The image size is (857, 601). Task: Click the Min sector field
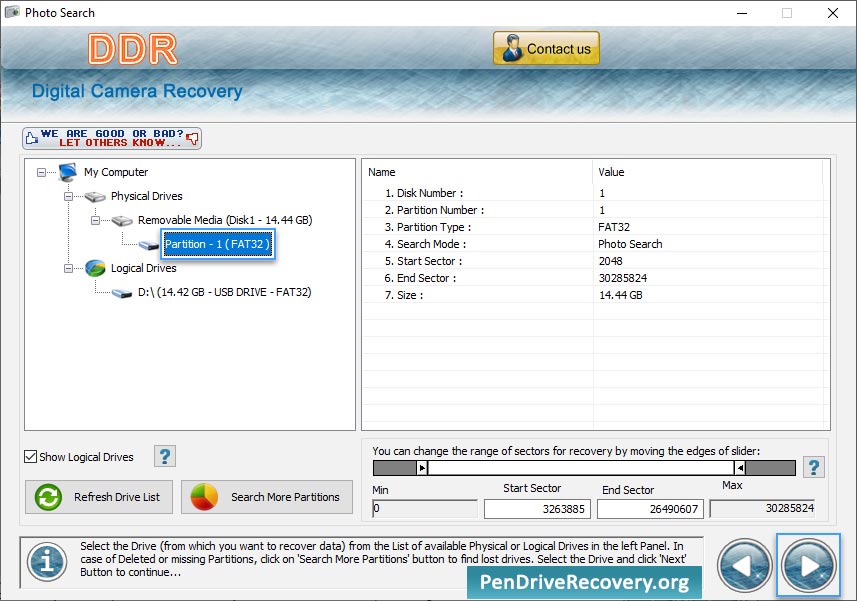tap(425, 509)
